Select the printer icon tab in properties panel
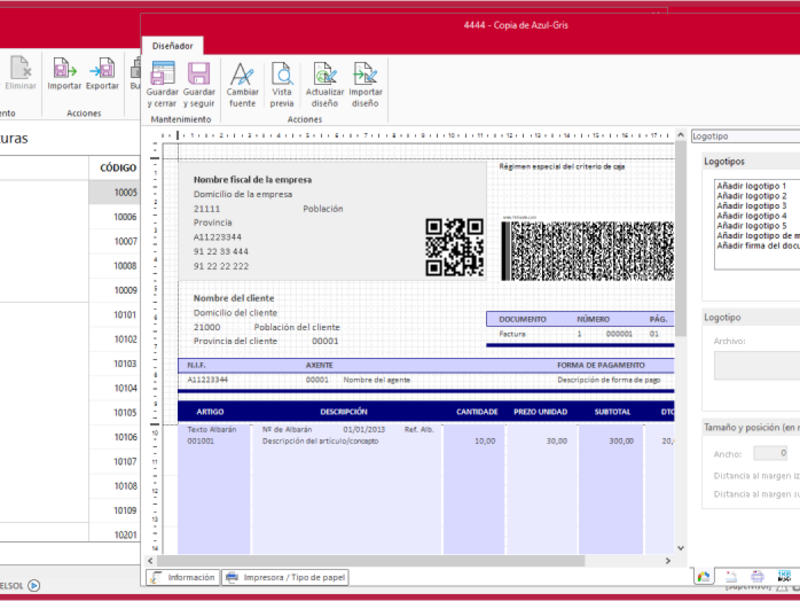This screenshot has height=601, width=800. pos(757,577)
